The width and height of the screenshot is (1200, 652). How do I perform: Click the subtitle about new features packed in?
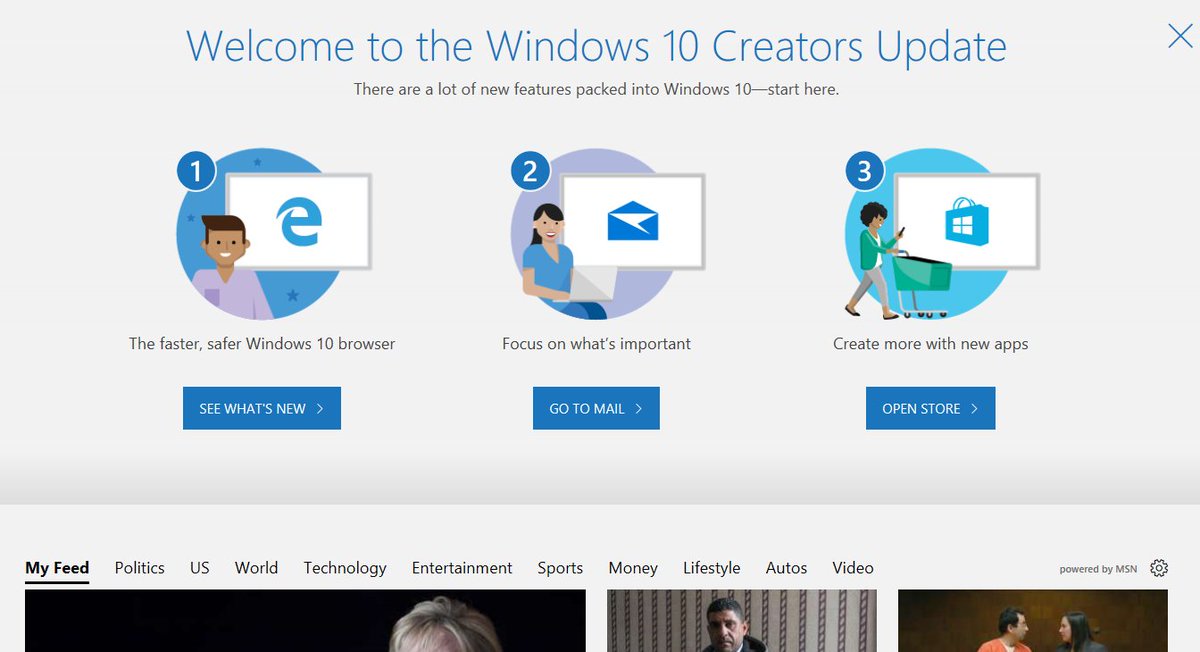click(596, 89)
